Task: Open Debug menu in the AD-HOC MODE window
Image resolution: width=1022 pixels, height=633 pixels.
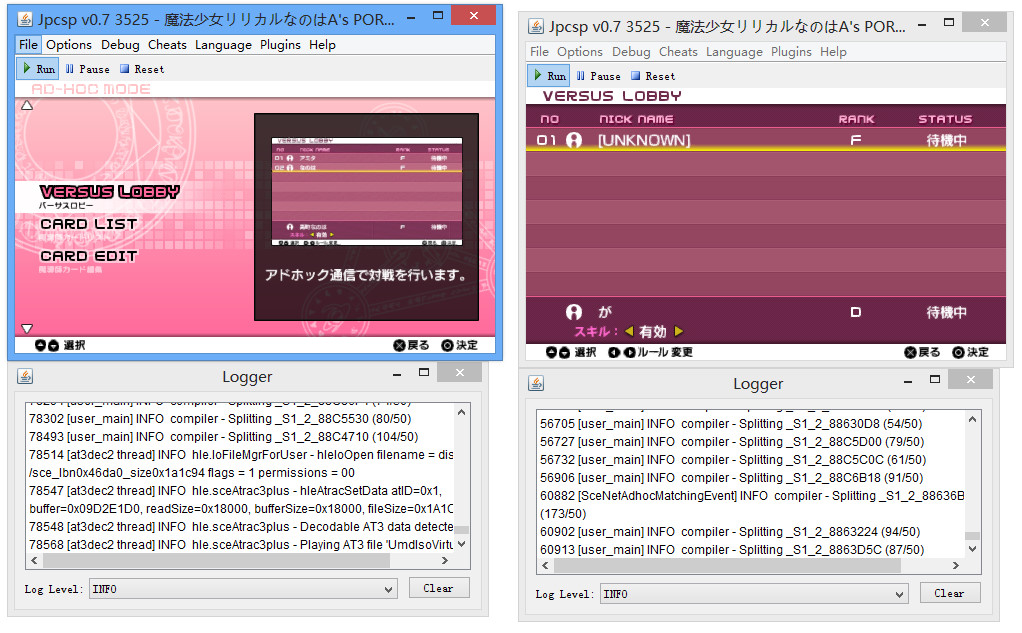Action: pyautogui.click(x=120, y=44)
